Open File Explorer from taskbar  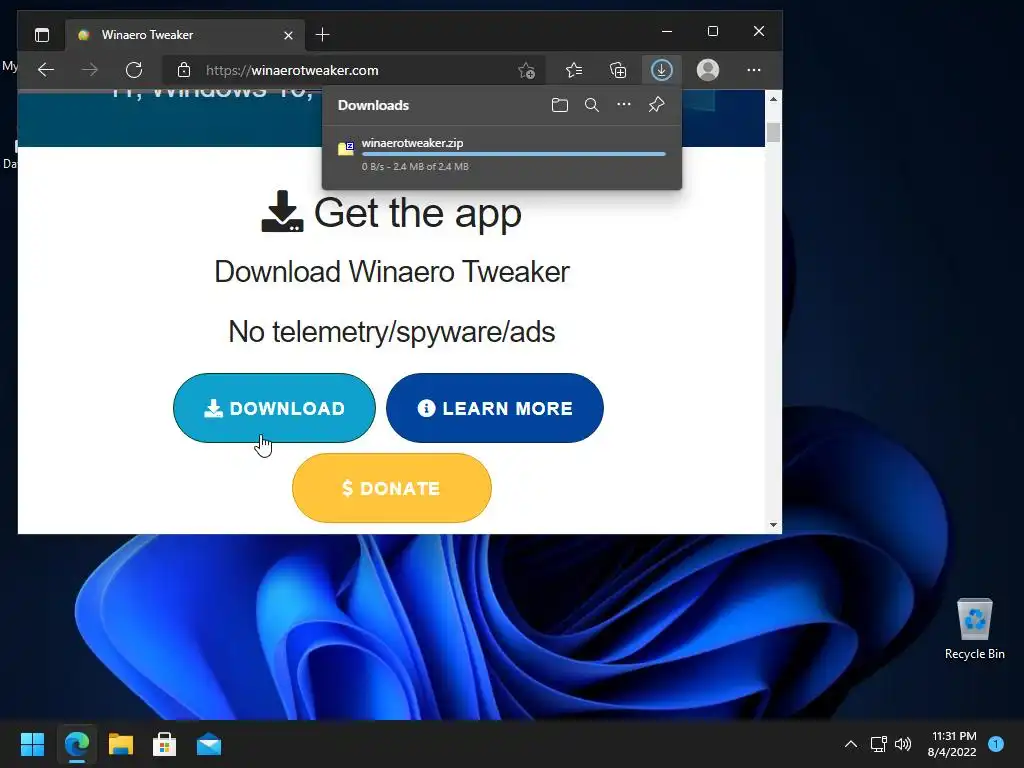[121, 744]
